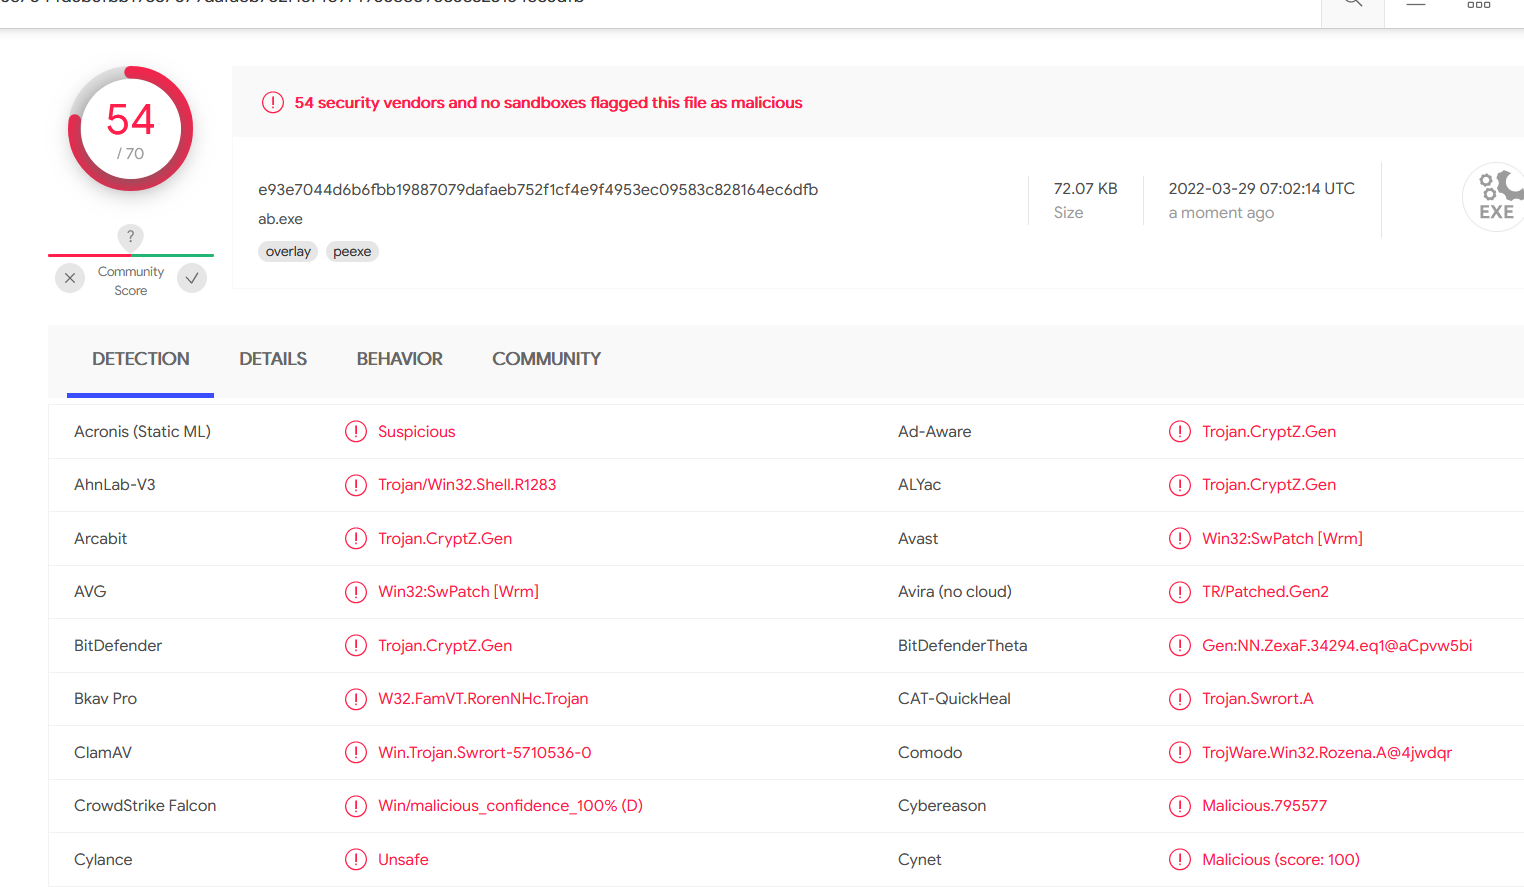Click Trojan.CryptZ.Gen in the Ad-Aware row

pos(1269,431)
